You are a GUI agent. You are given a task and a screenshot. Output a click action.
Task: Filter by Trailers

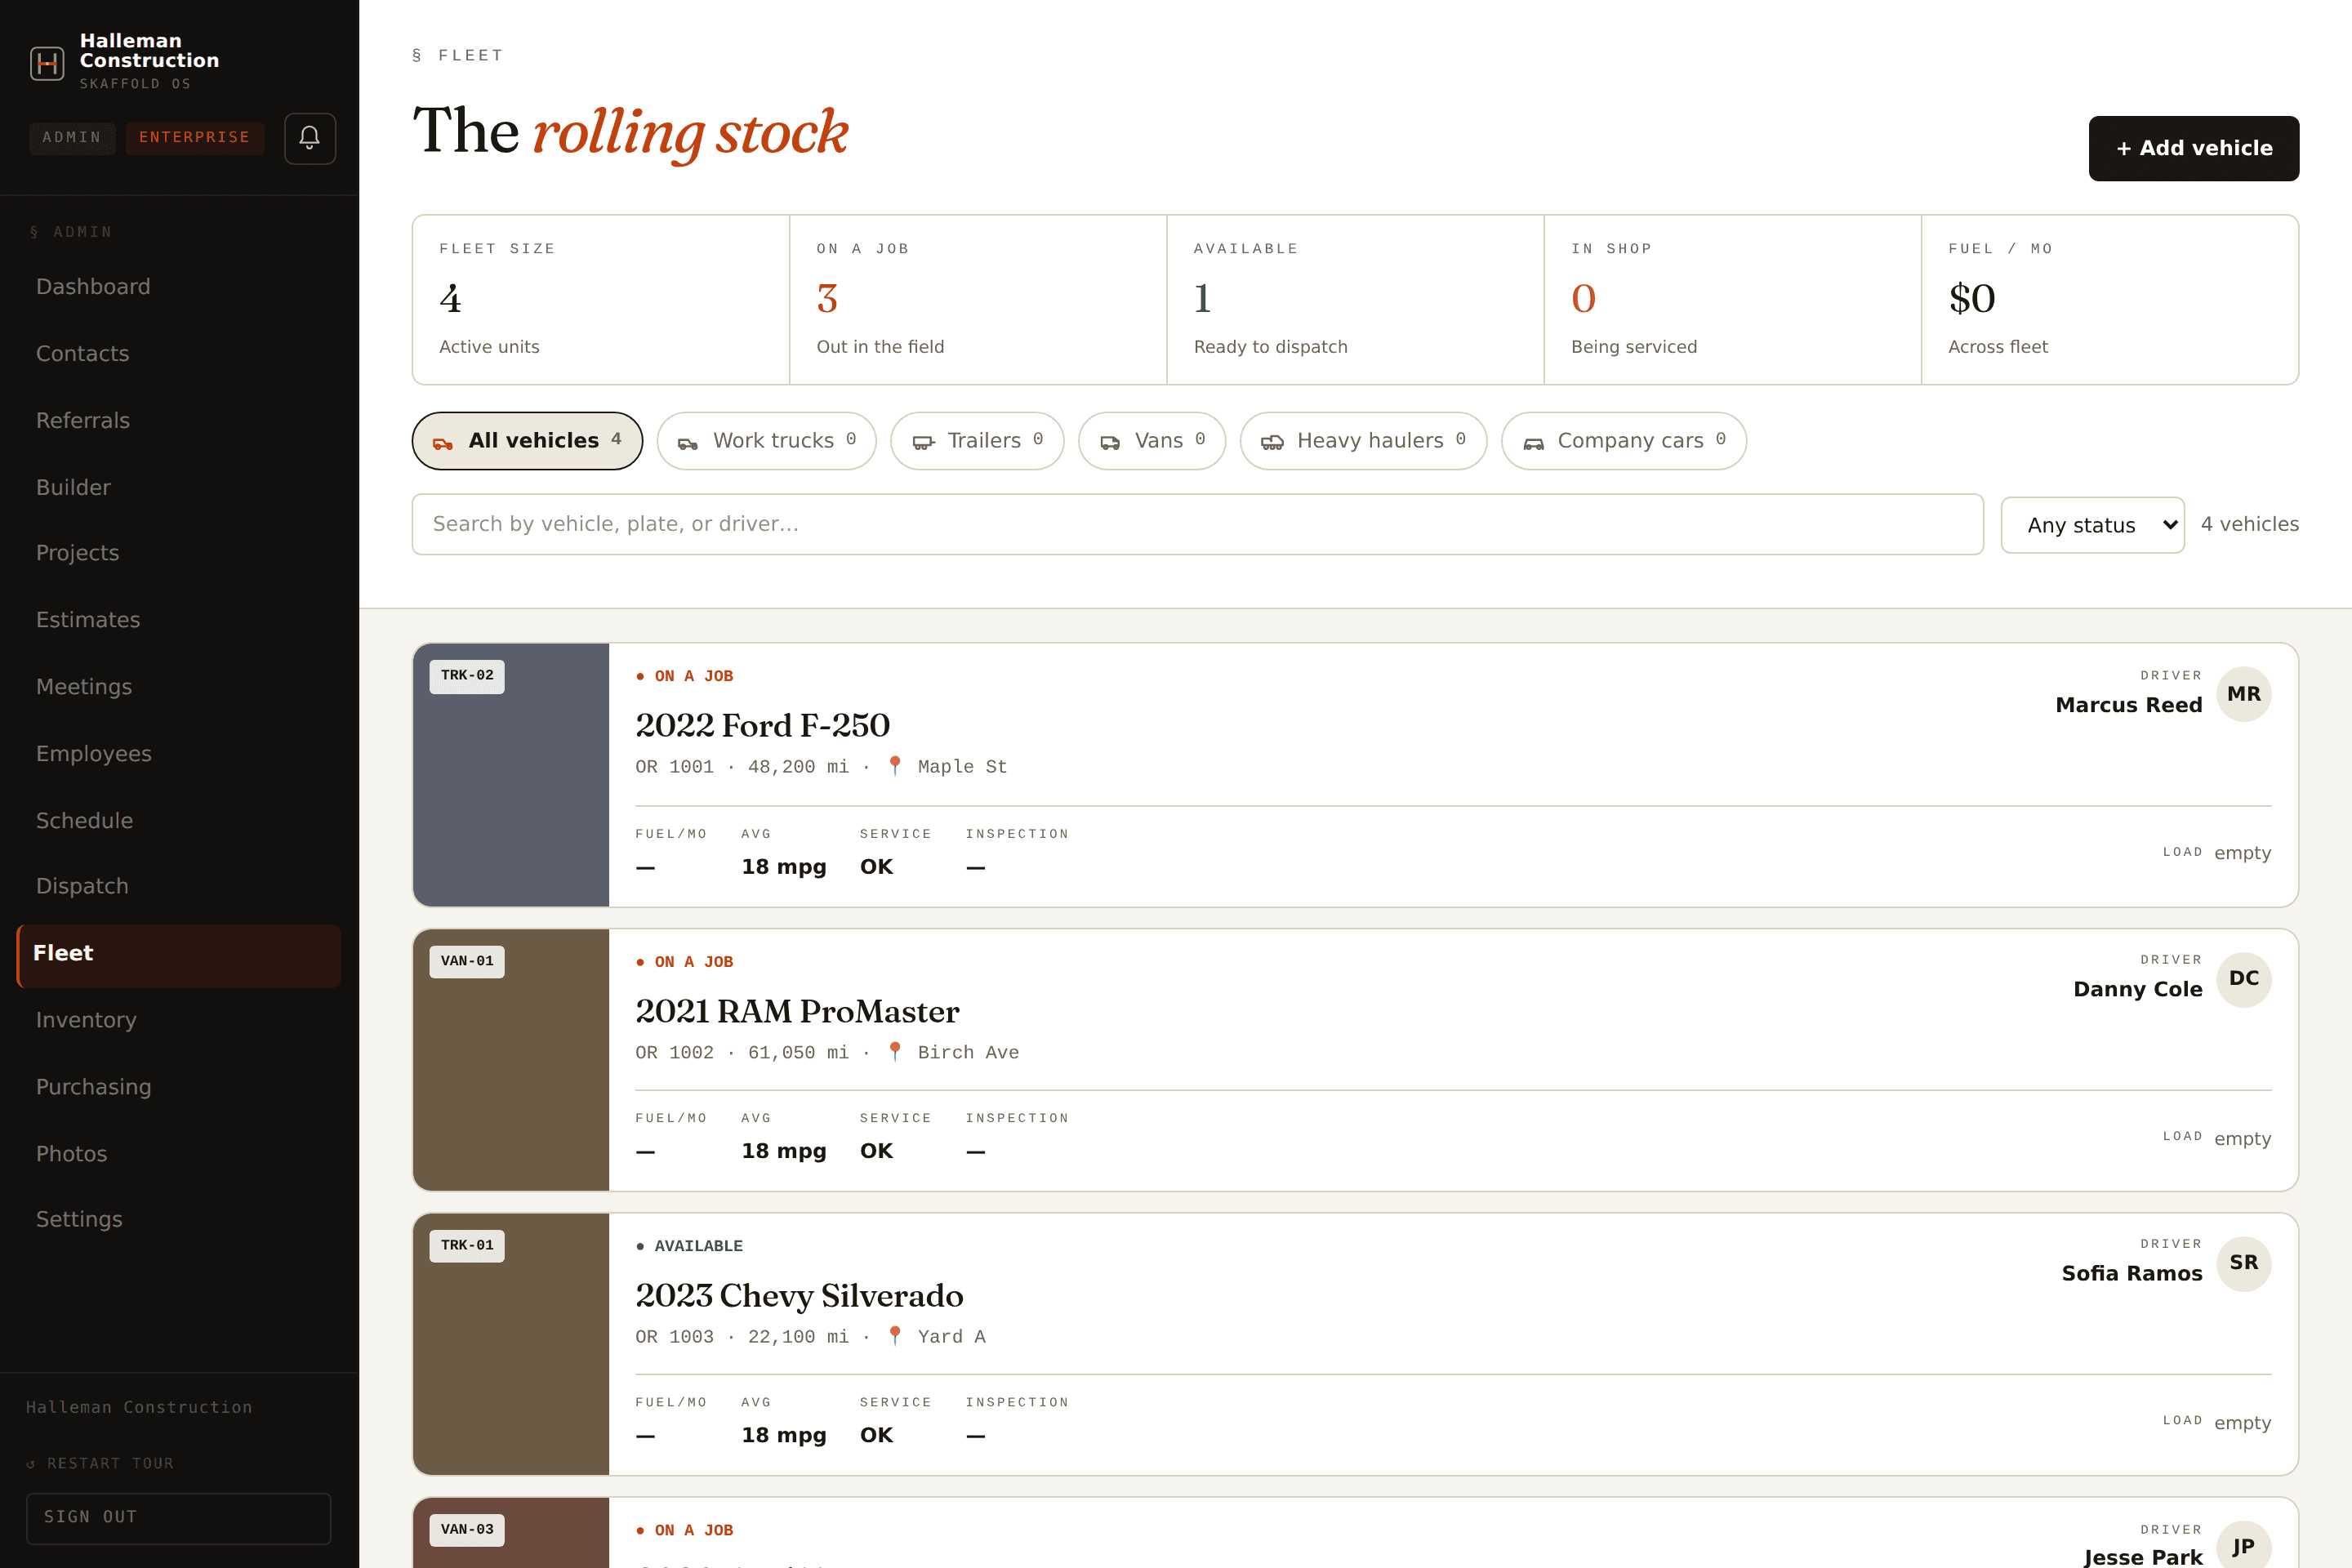(x=977, y=441)
